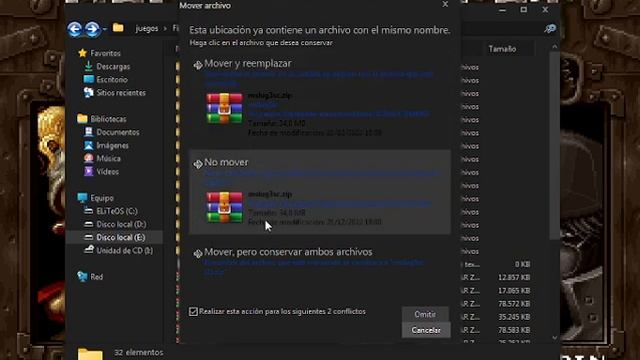
Task: Click the arrow icon beside No mover
Action: pyautogui.click(x=198, y=164)
